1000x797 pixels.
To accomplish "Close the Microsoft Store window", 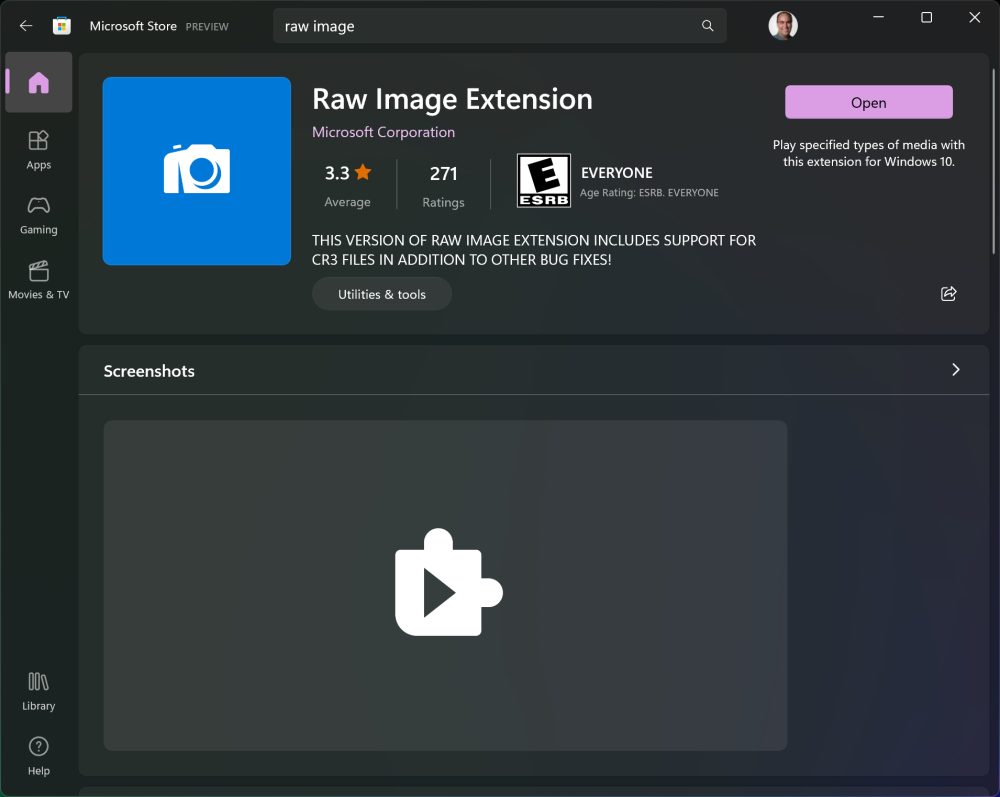I will [974, 17].
